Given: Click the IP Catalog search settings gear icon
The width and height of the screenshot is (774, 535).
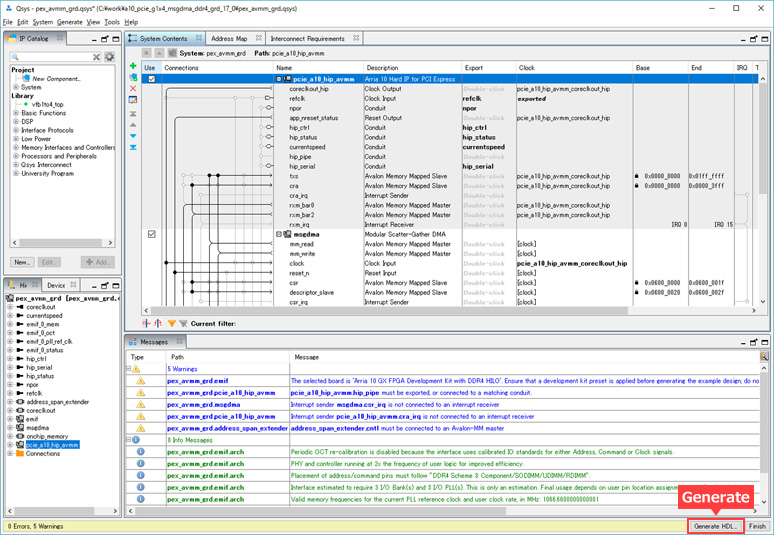Looking at the screenshot, I should pyautogui.click(x=110, y=57).
